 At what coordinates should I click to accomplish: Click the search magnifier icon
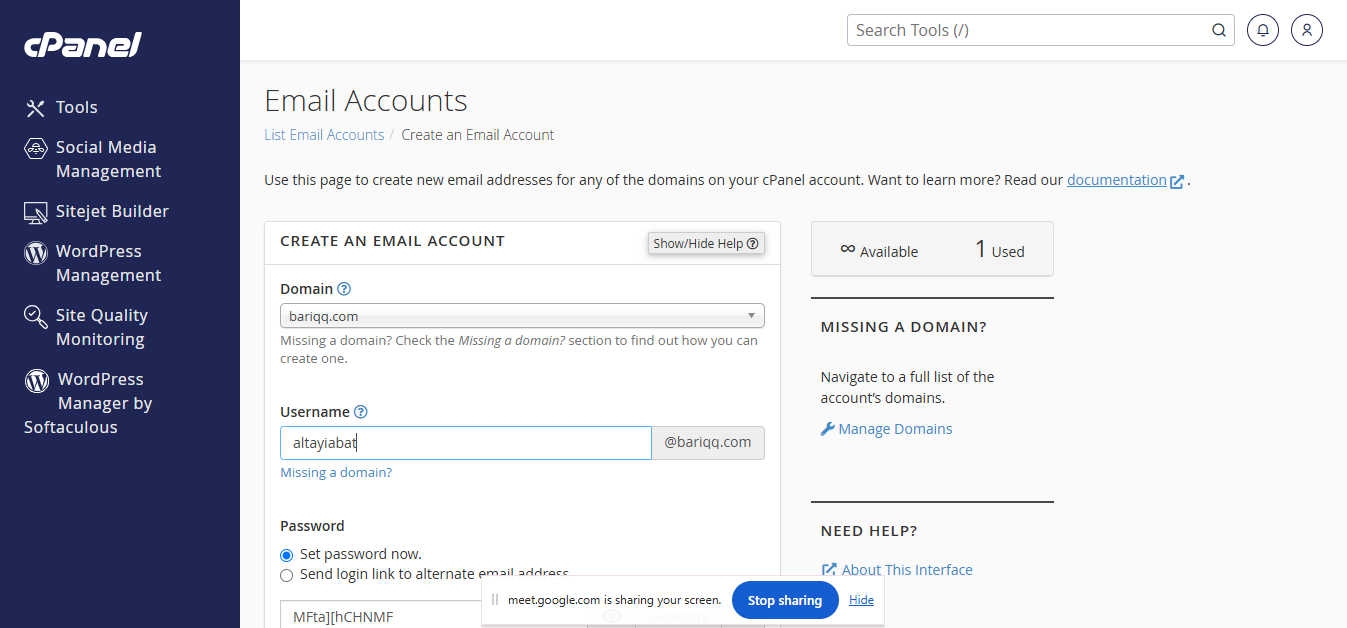tap(1219, 30)
